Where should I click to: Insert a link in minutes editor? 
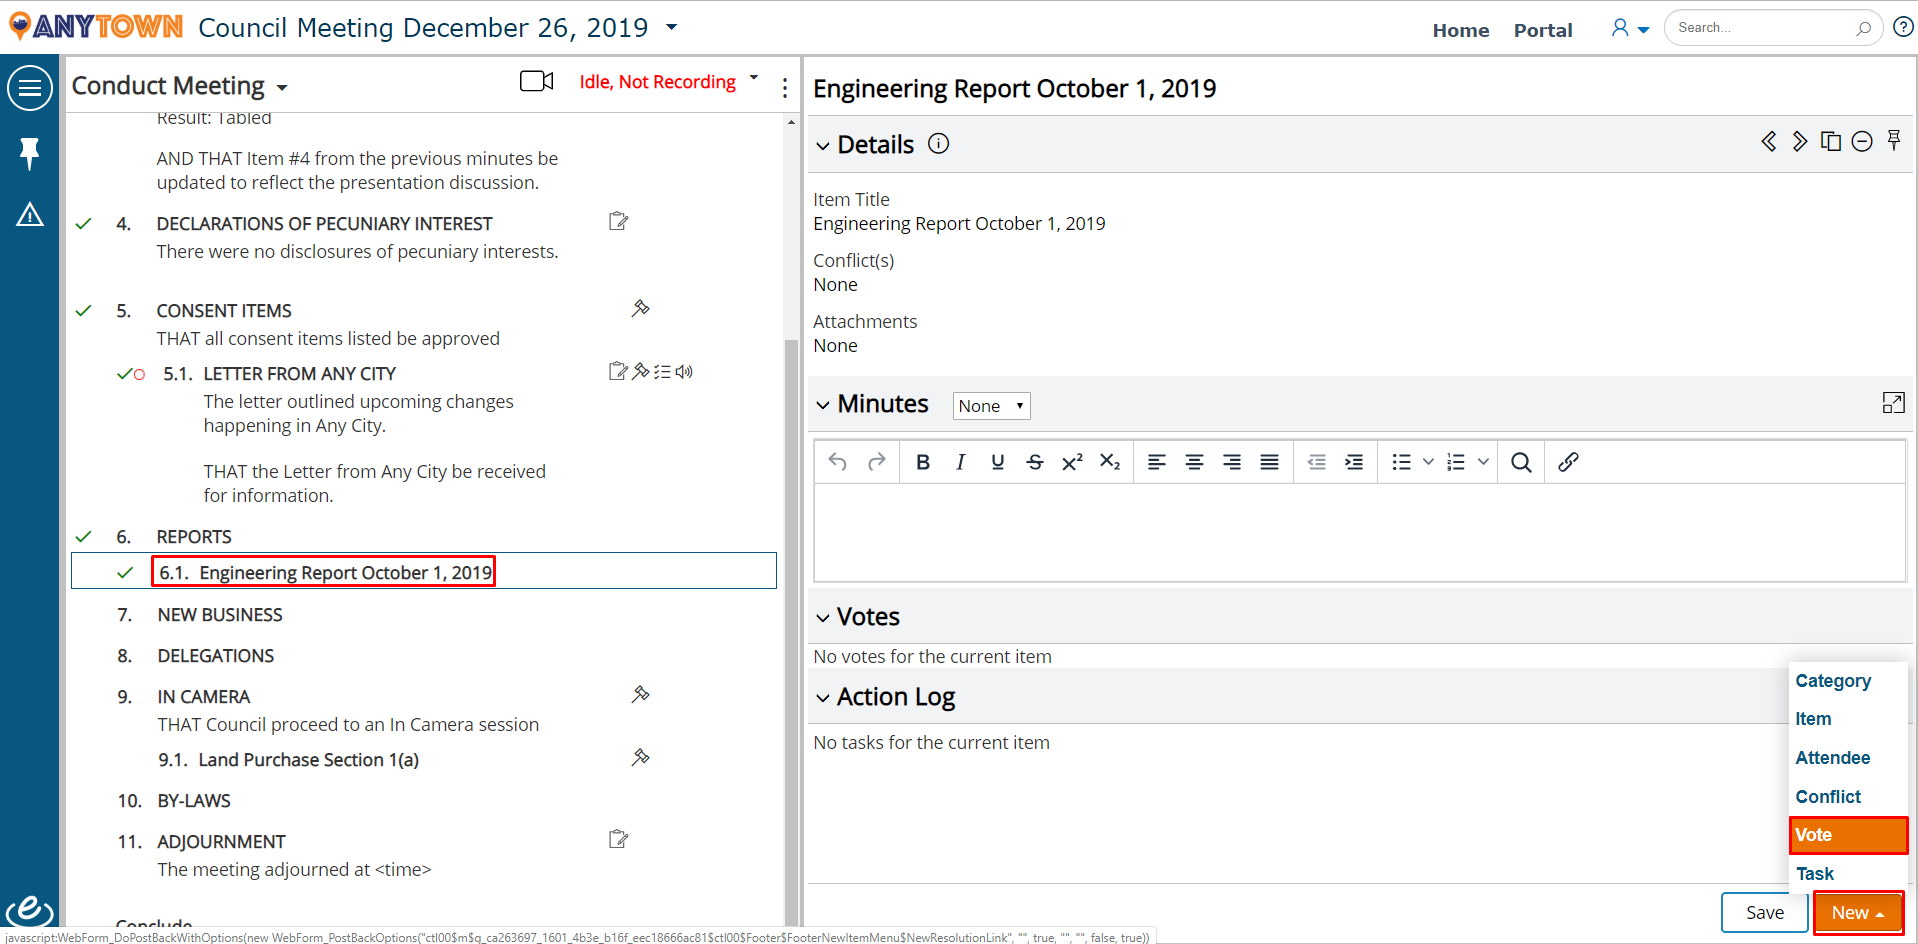click(1568, 462)
